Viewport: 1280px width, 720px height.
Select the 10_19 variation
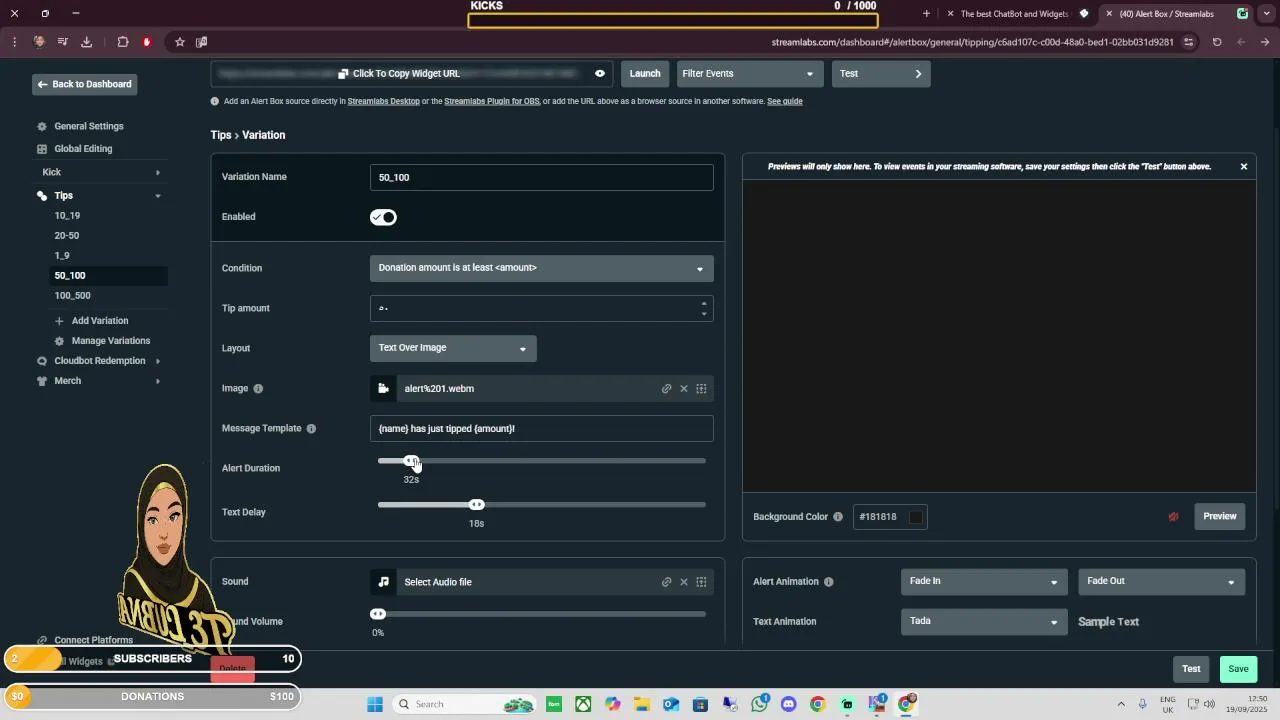67,216
